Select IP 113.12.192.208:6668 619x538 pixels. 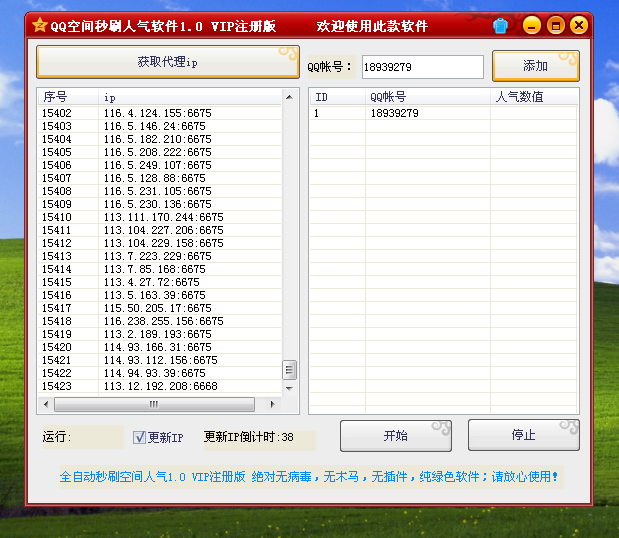click(x=159, y=387)
